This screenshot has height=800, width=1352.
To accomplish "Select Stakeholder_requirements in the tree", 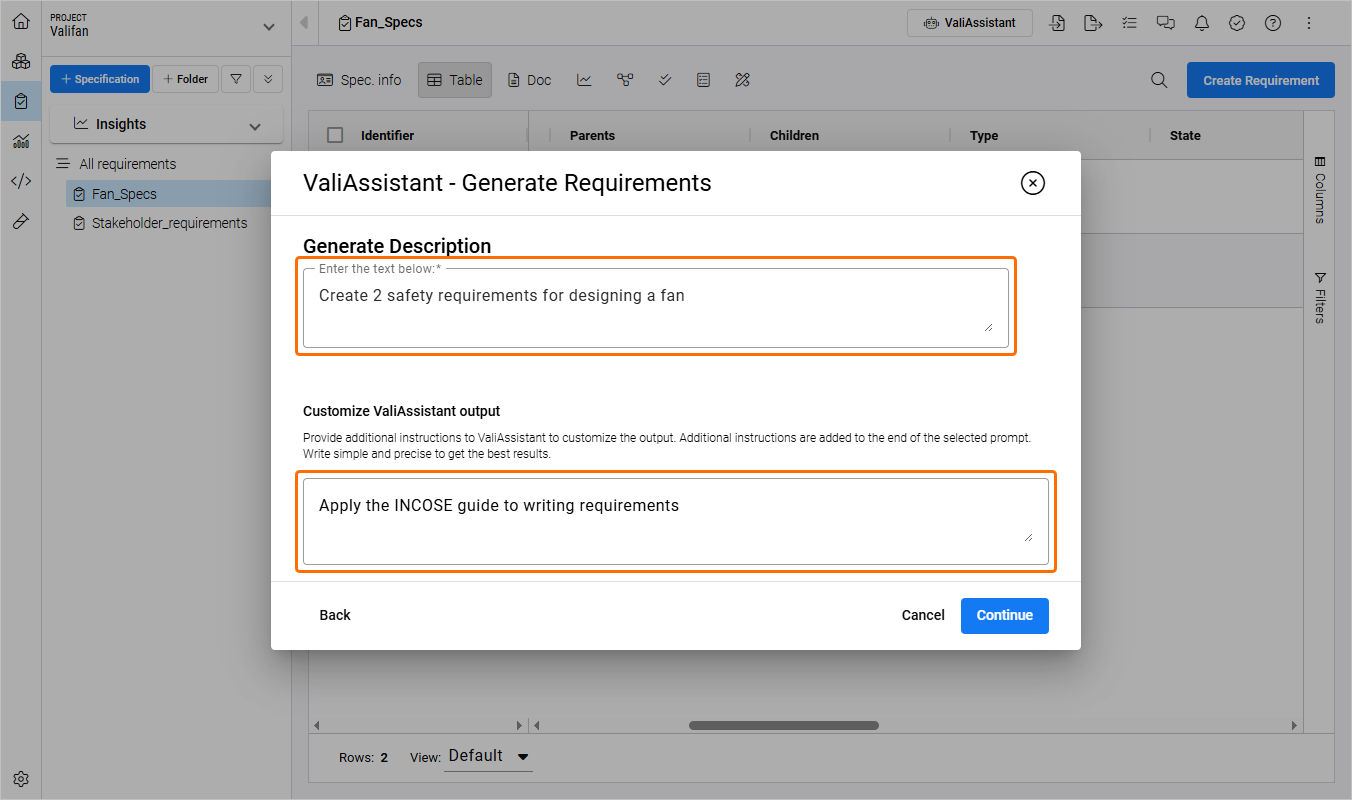I will pos(169,223).
